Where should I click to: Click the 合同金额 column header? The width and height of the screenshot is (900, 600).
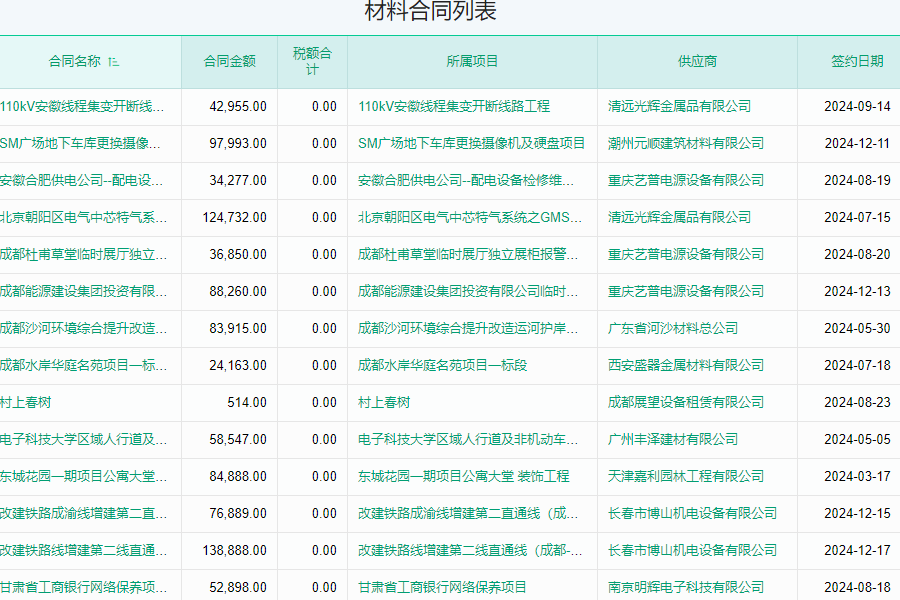tap(229, 61)
